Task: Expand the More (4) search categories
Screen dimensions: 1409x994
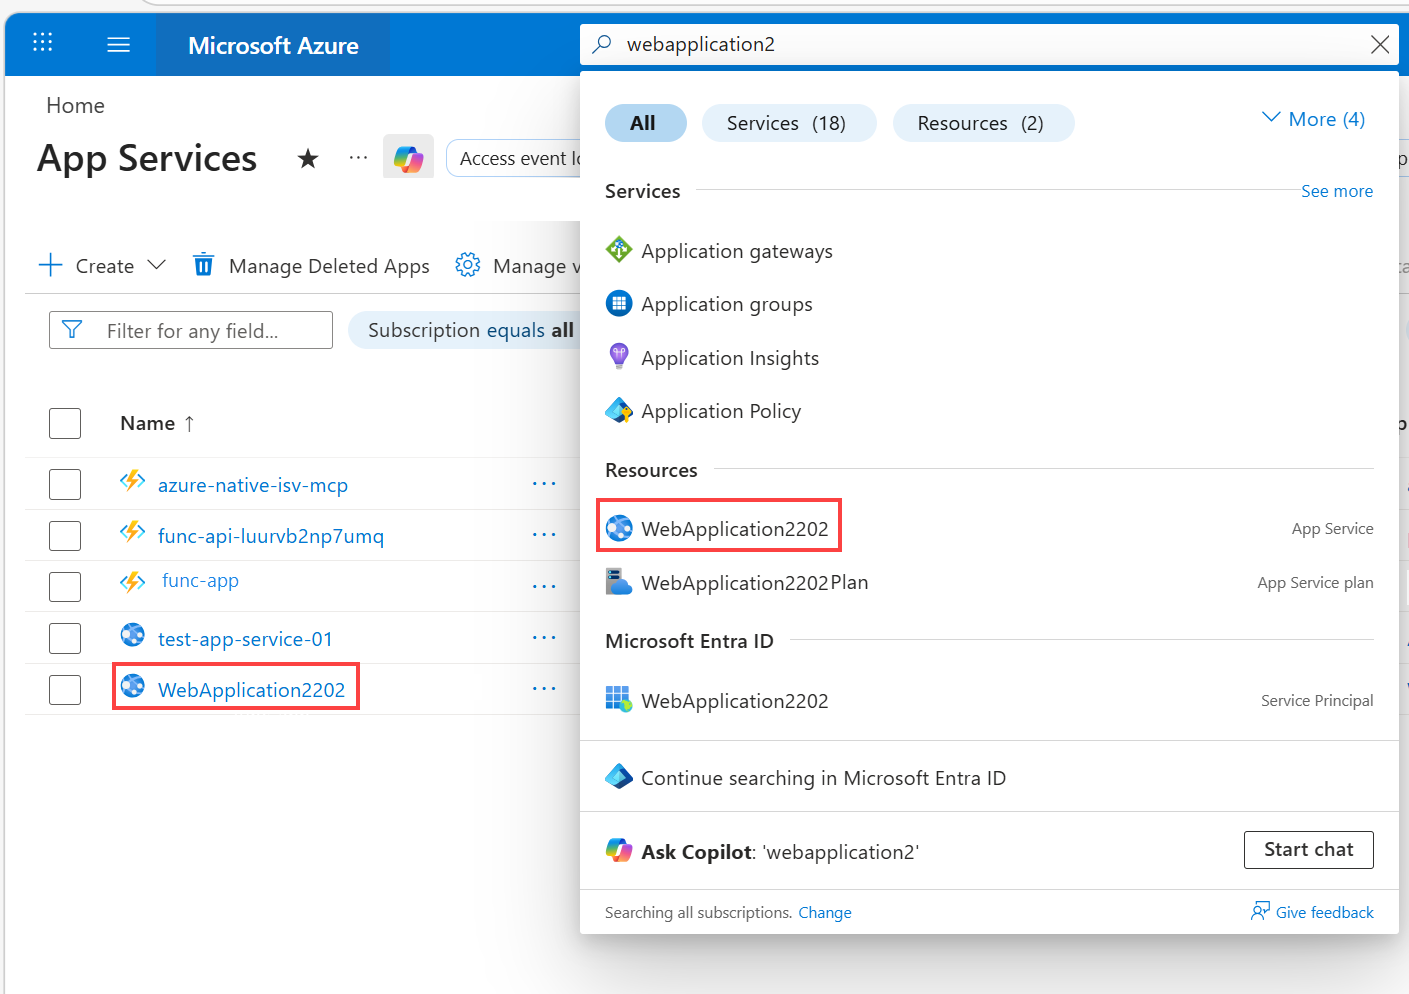Action: click(x=1313, y=119)
